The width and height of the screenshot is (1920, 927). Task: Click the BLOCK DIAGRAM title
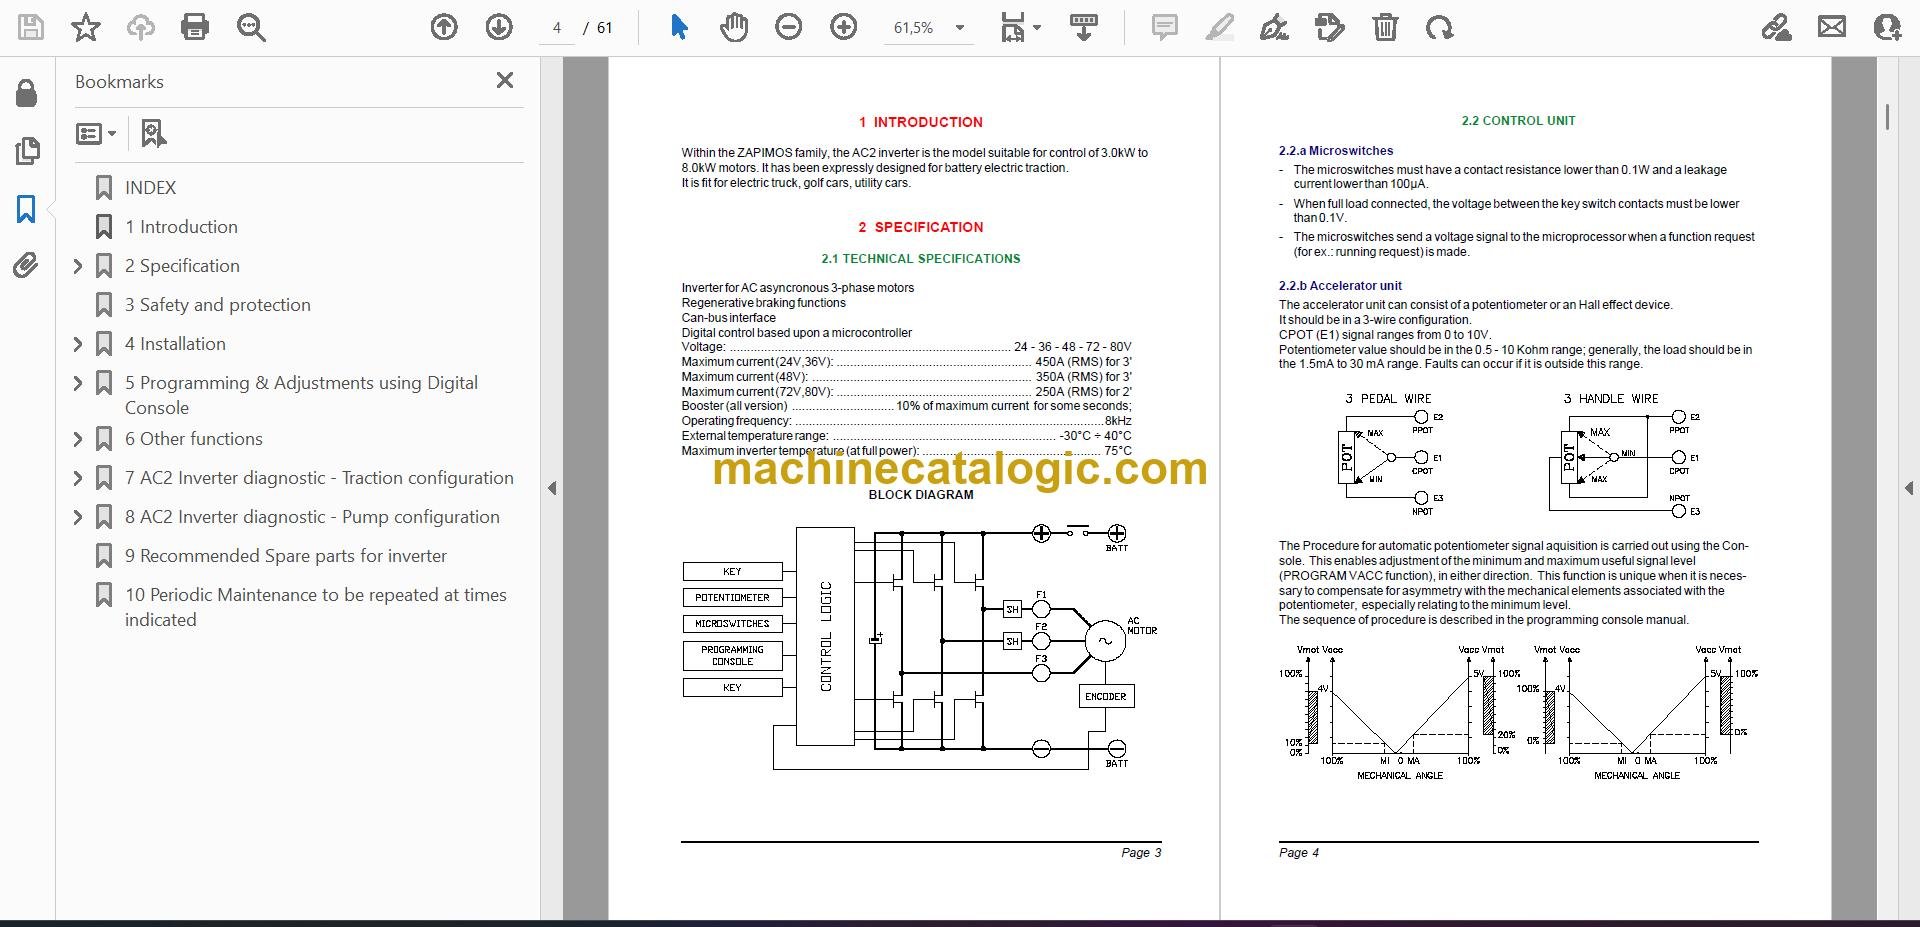tap(921, 495)
